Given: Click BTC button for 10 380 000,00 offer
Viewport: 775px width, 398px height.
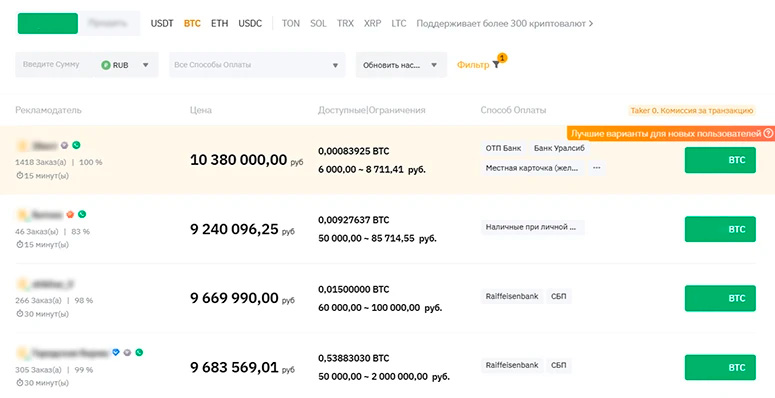Looking at the screenshot, I should (x=720, y=160).
